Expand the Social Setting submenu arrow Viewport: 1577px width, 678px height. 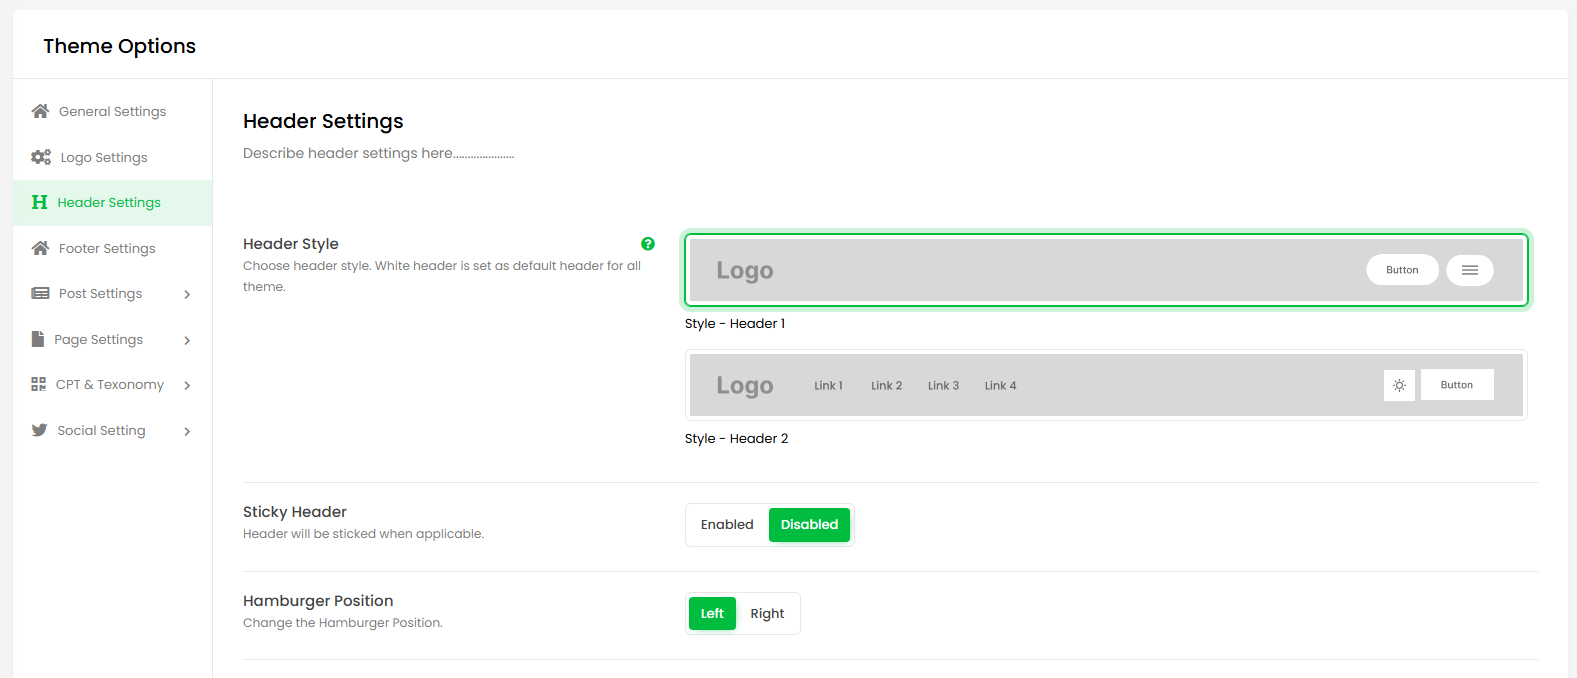[x=187, y=431]
